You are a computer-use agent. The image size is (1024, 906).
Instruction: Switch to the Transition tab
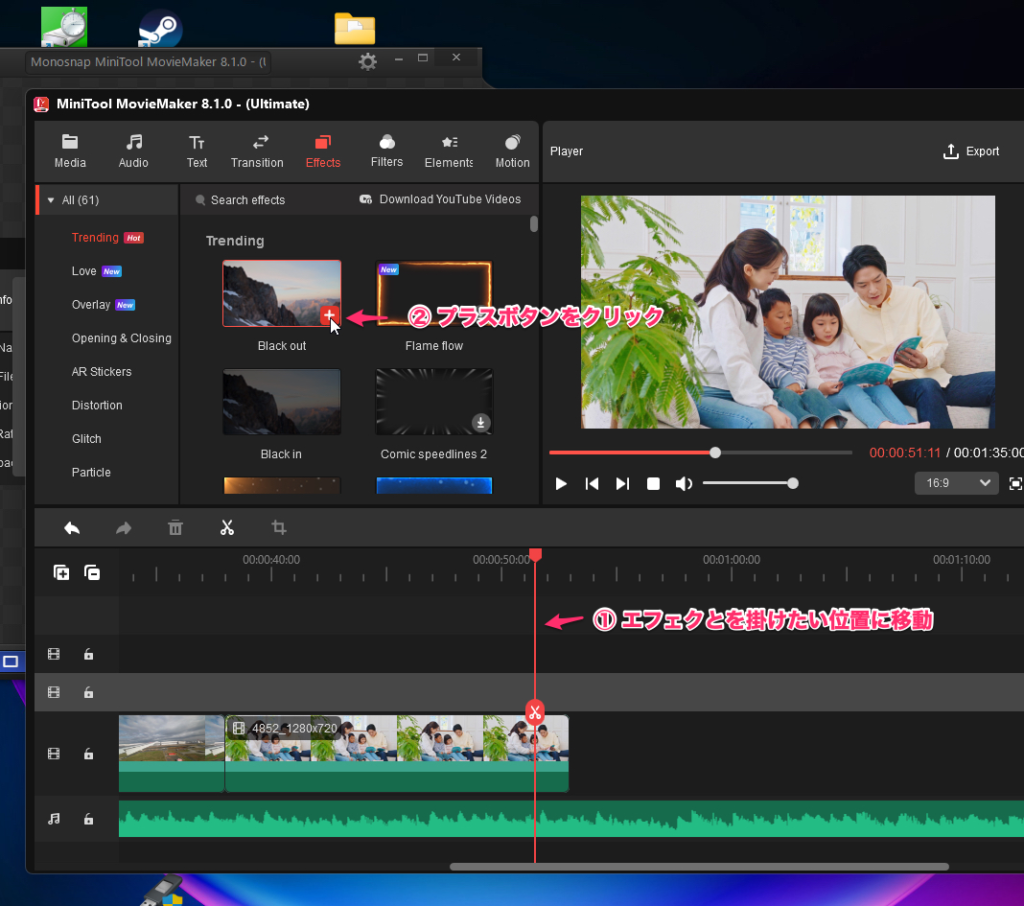pyautogui.click(x=257, y=151)
